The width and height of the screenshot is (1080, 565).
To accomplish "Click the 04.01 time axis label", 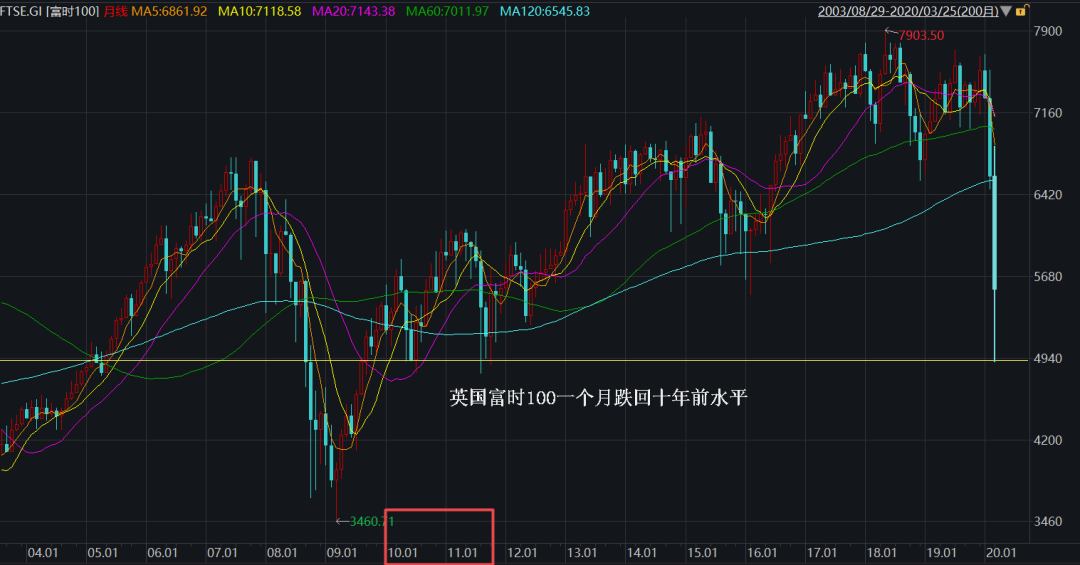I will coord(43,553).
